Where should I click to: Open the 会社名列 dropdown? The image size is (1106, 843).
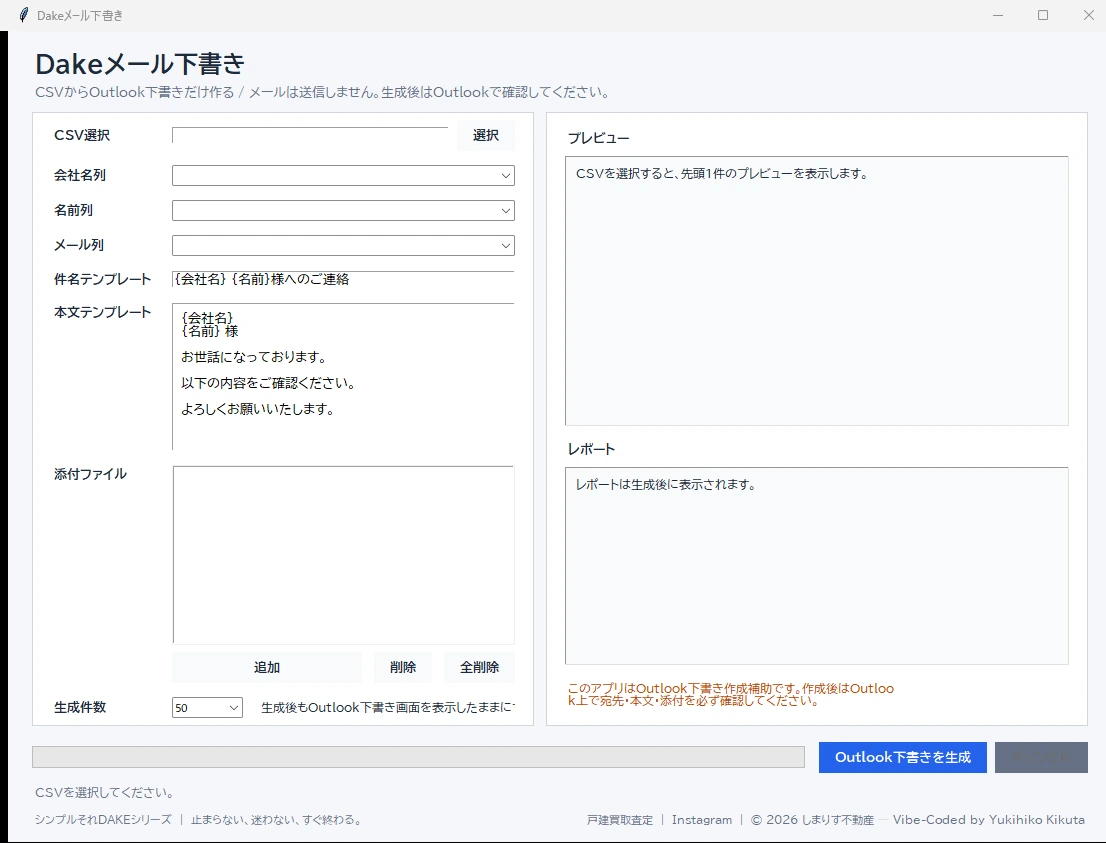pyautogui.click(x=343, y=175)
